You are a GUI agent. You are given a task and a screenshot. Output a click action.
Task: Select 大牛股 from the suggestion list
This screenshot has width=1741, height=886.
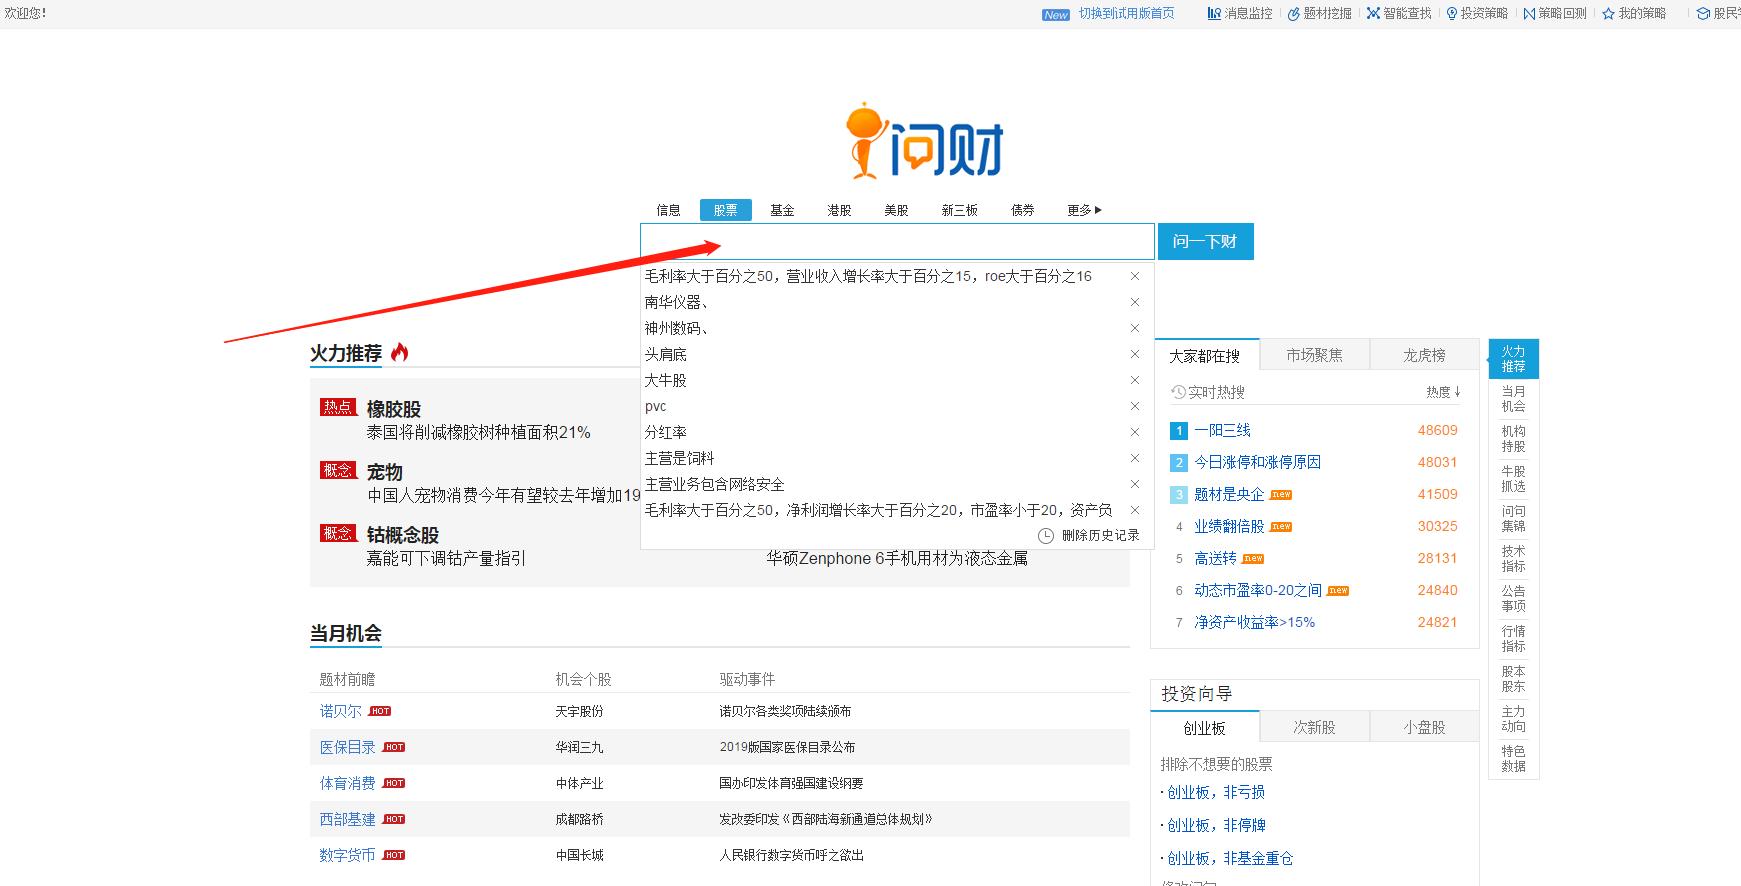[x=666, y=380]
